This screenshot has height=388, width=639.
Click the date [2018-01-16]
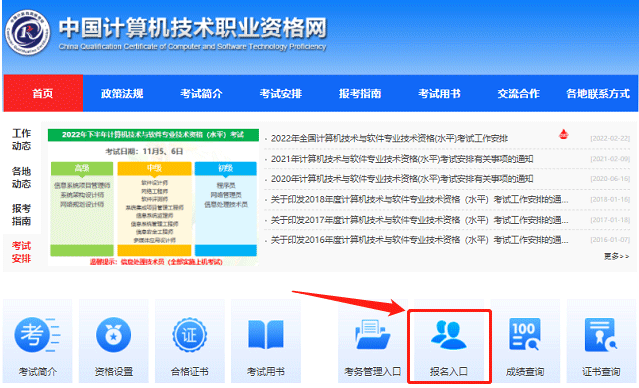610,199
